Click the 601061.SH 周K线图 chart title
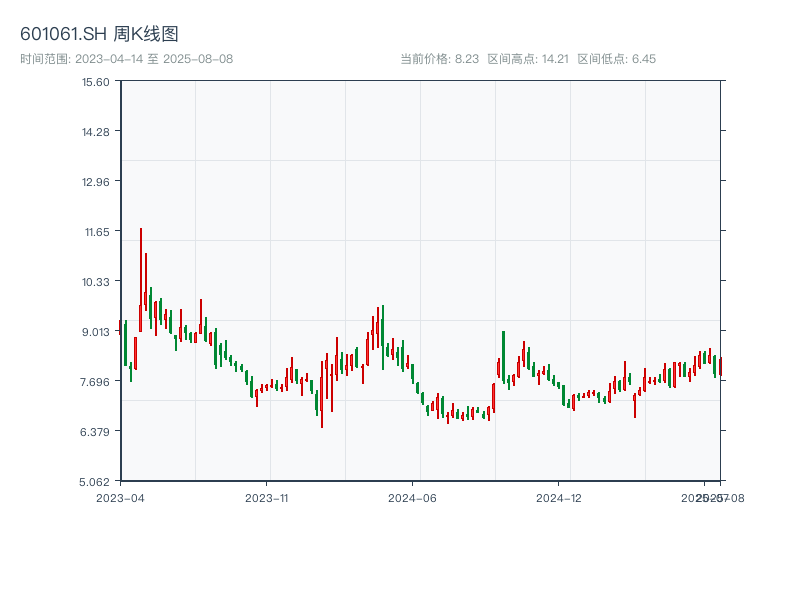Screen dimensions: 800x600 [99, 34]
